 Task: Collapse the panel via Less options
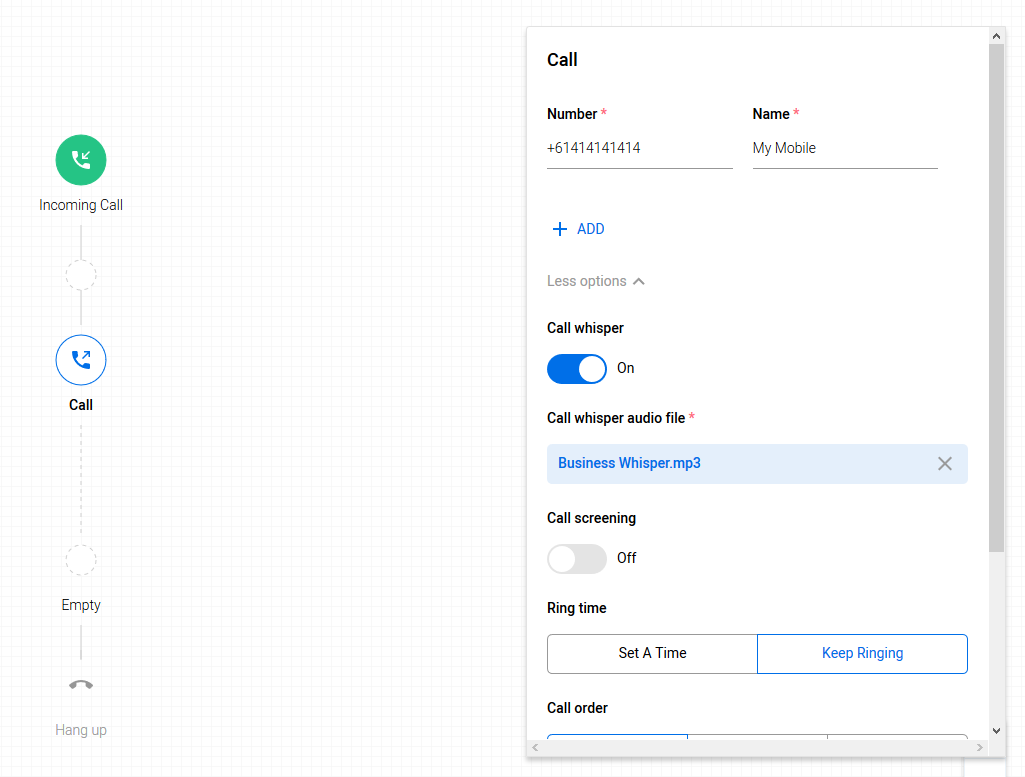(596, 281)
